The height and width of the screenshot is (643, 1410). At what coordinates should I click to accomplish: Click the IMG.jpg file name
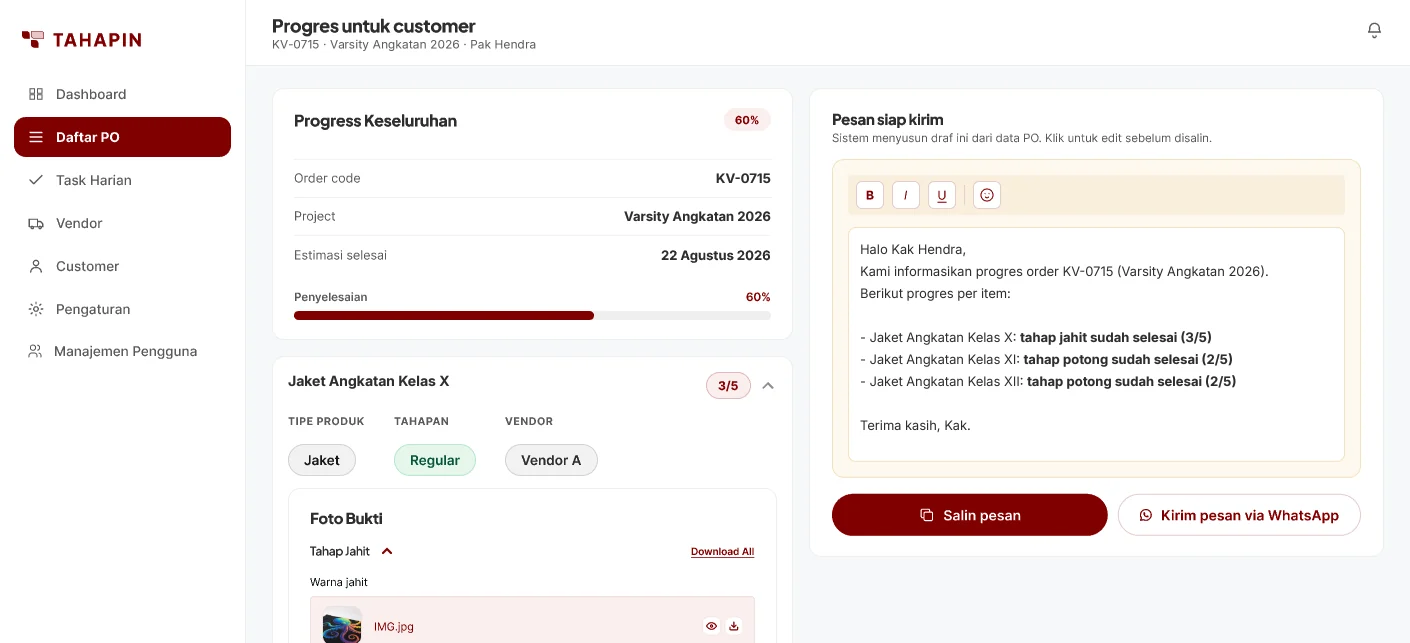(394, 626)
